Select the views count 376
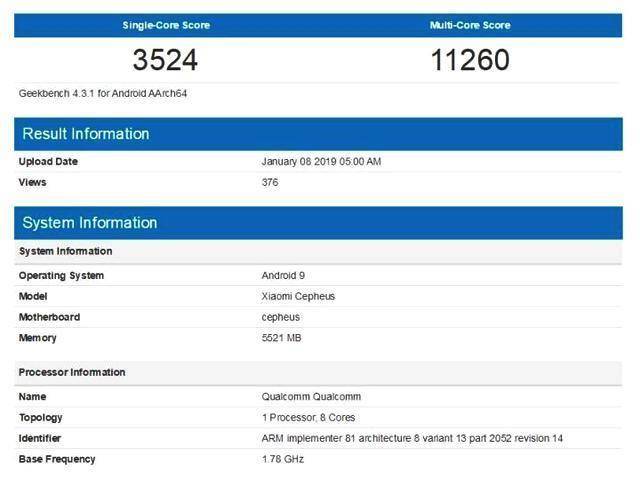The height and width of the screenshot is (479, 640). (x=270, y=182)
